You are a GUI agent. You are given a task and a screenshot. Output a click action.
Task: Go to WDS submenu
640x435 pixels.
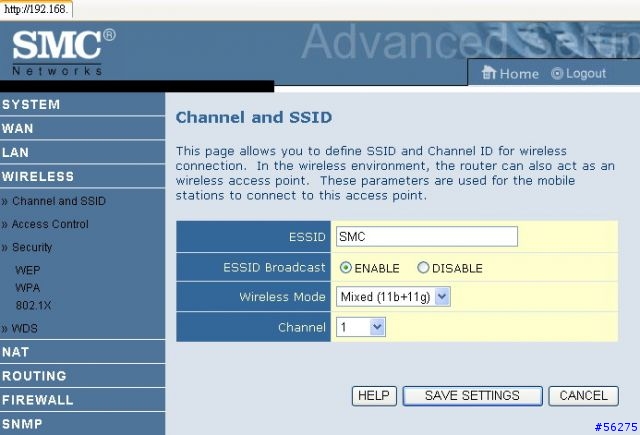coord(24,328)
